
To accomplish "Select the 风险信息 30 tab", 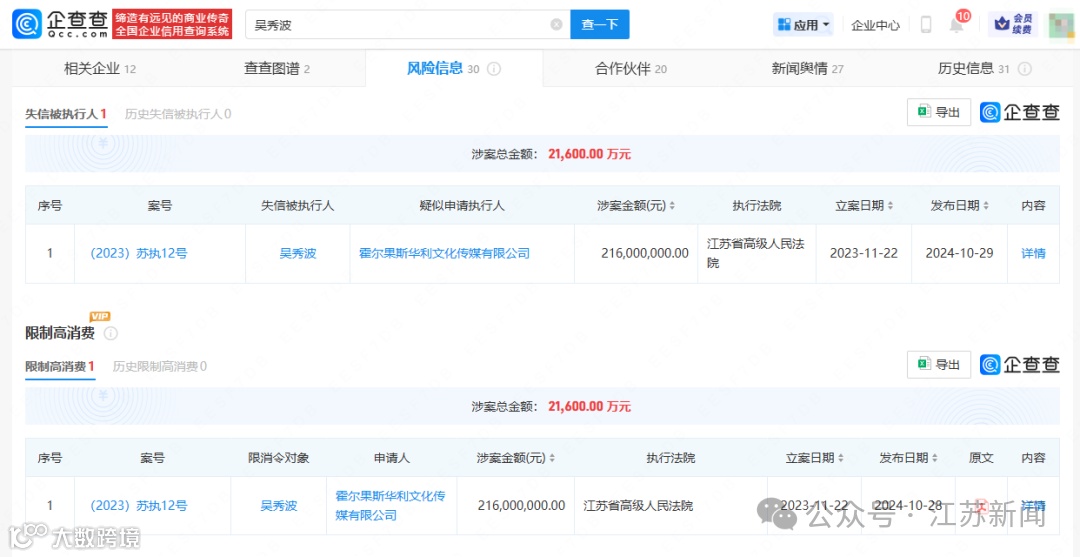I will point(454,68).
